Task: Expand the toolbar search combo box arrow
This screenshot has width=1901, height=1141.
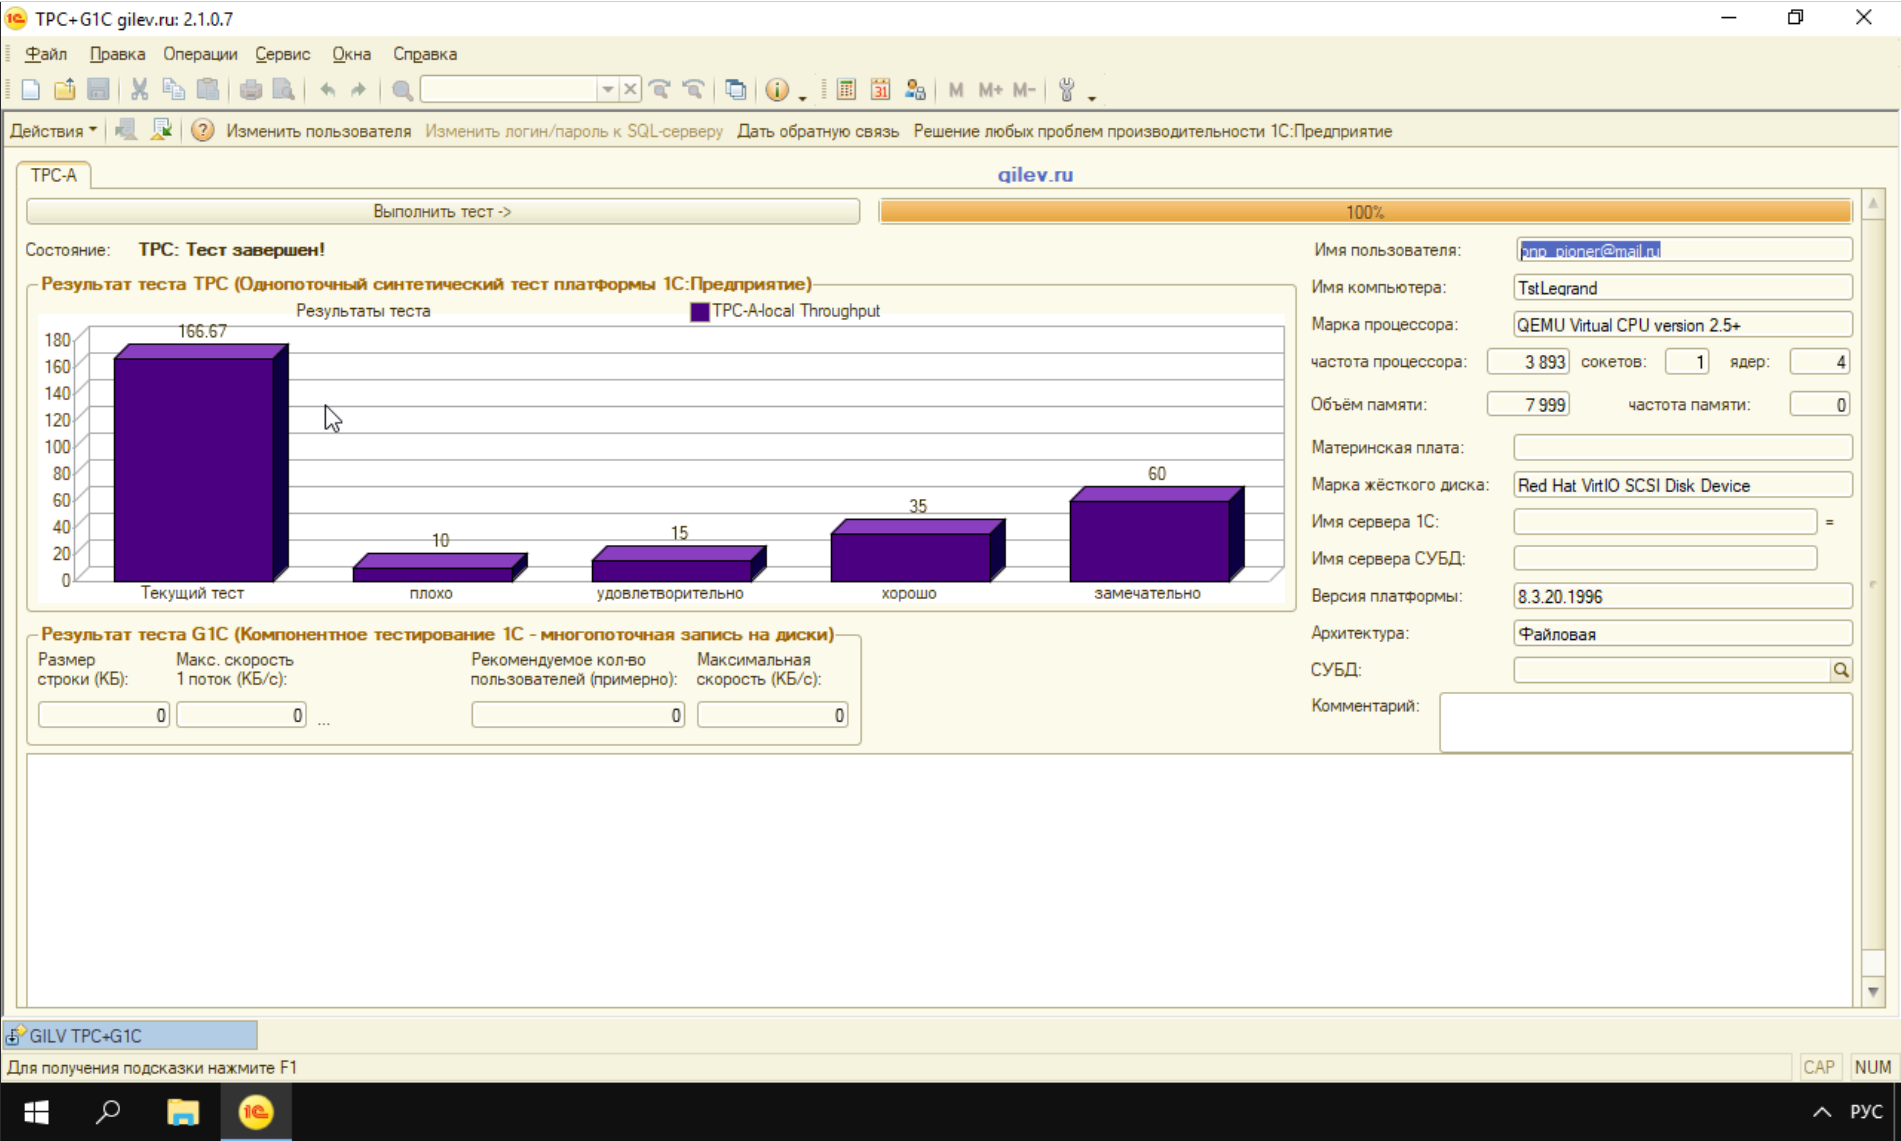Action: 607,90
